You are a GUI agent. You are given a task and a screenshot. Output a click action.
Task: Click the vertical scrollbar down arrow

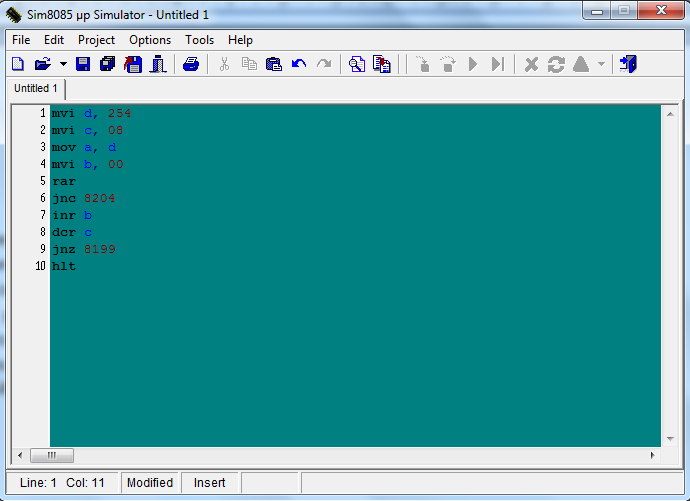tap(670, 439)
